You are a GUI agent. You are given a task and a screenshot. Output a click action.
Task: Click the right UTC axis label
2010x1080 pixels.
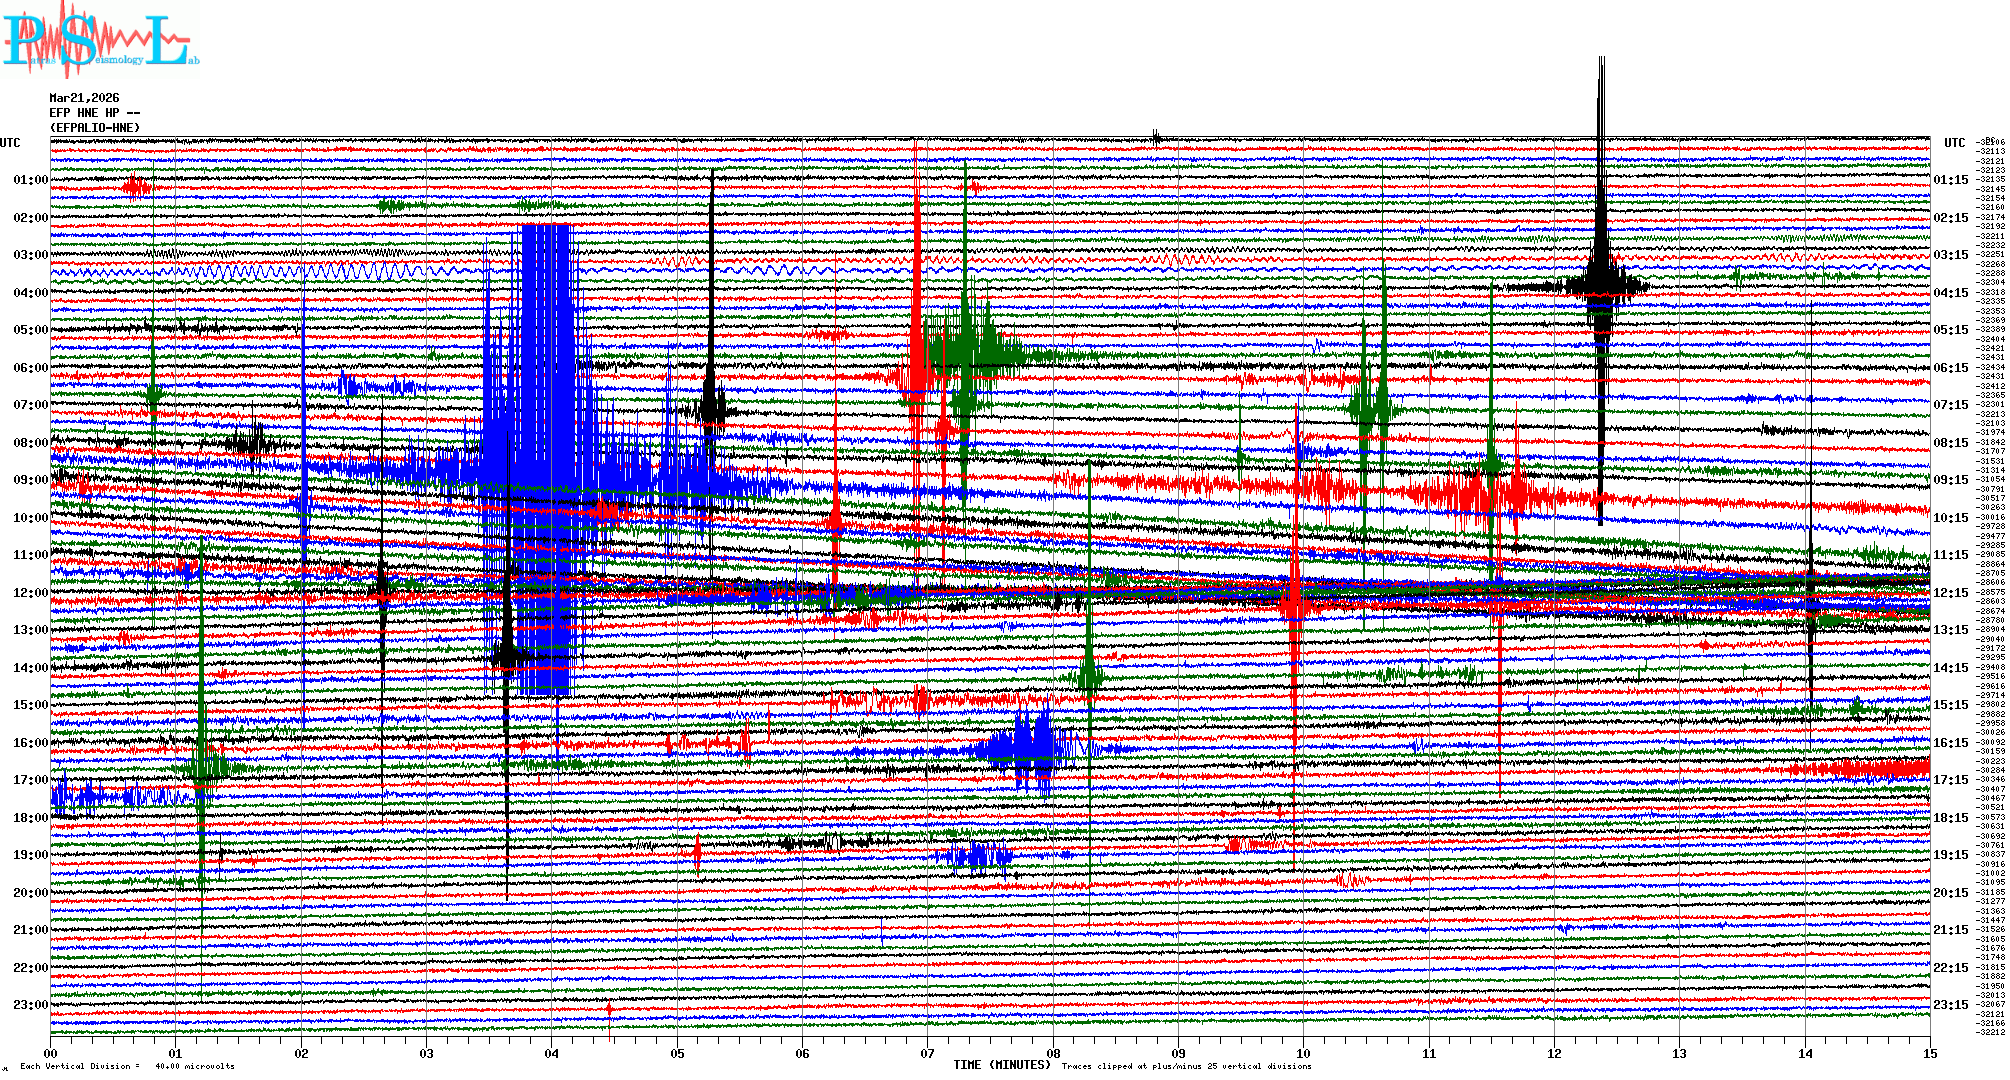coord(1955,143)
